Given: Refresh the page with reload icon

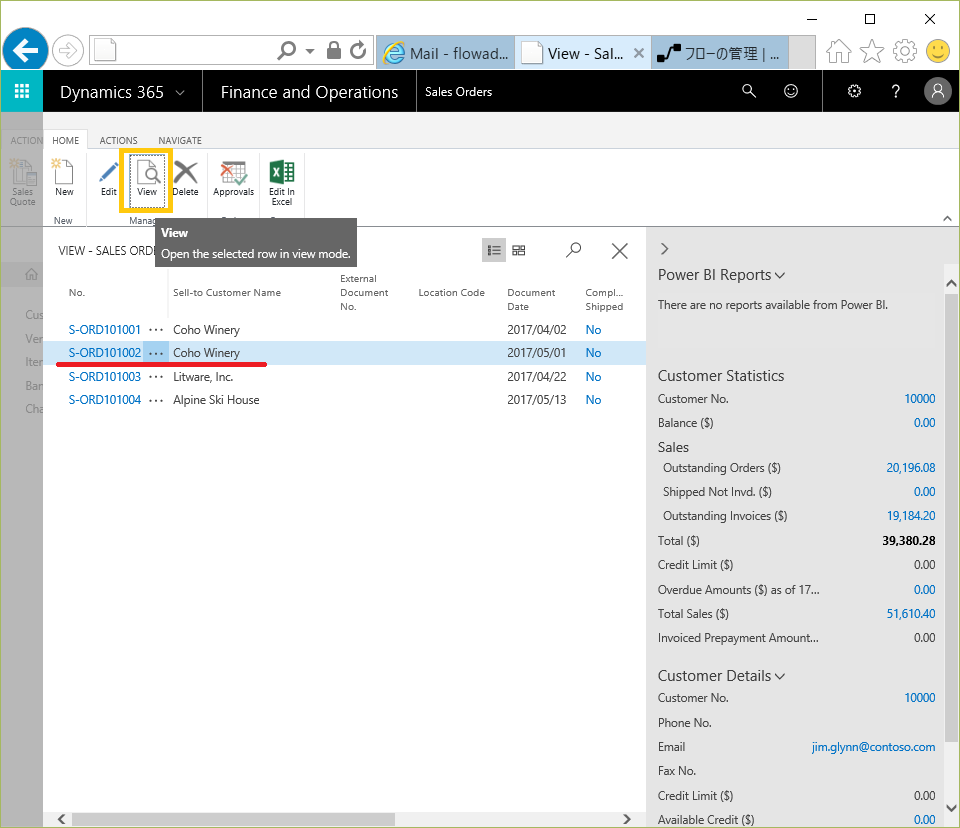Looking at the screenshot, I should click(x=358, y=50).
